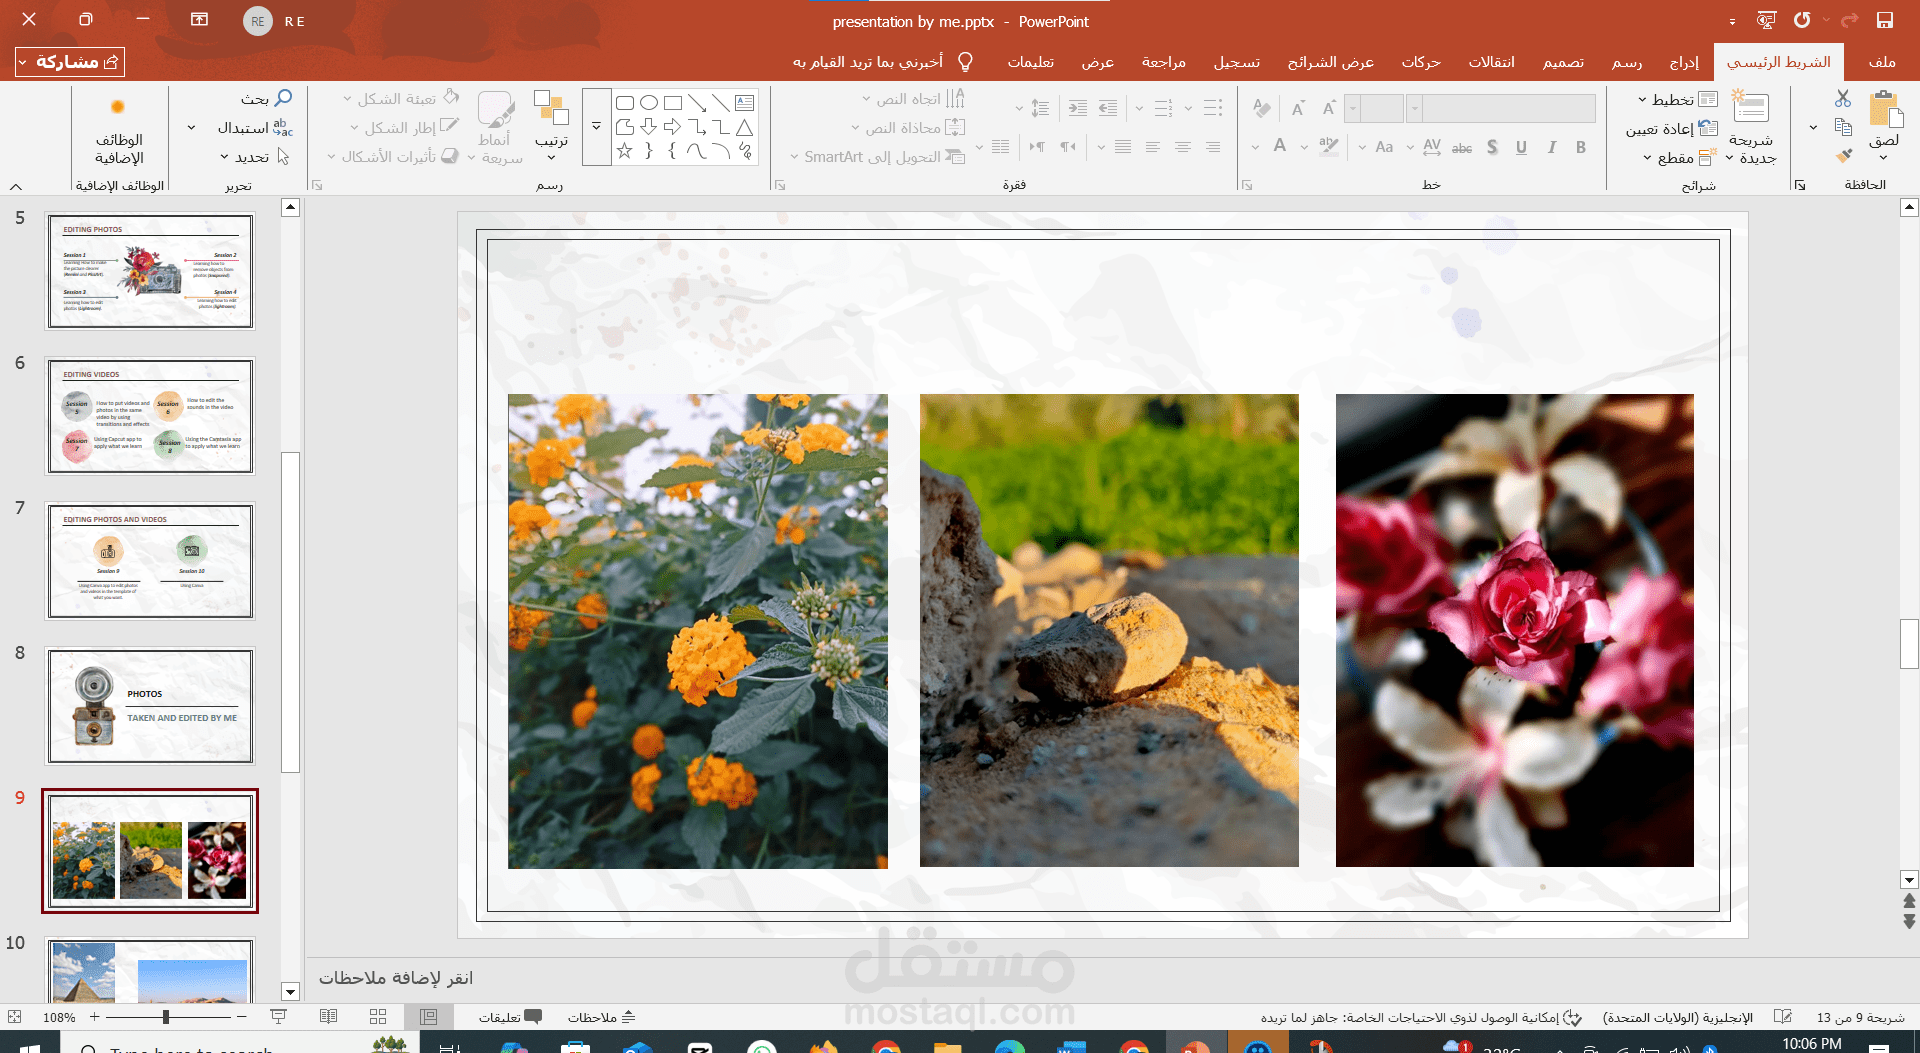Screen dimensions: 1920x1053
Task: Click the Character Spacing (AV) icon
Action: (1432, 147)
